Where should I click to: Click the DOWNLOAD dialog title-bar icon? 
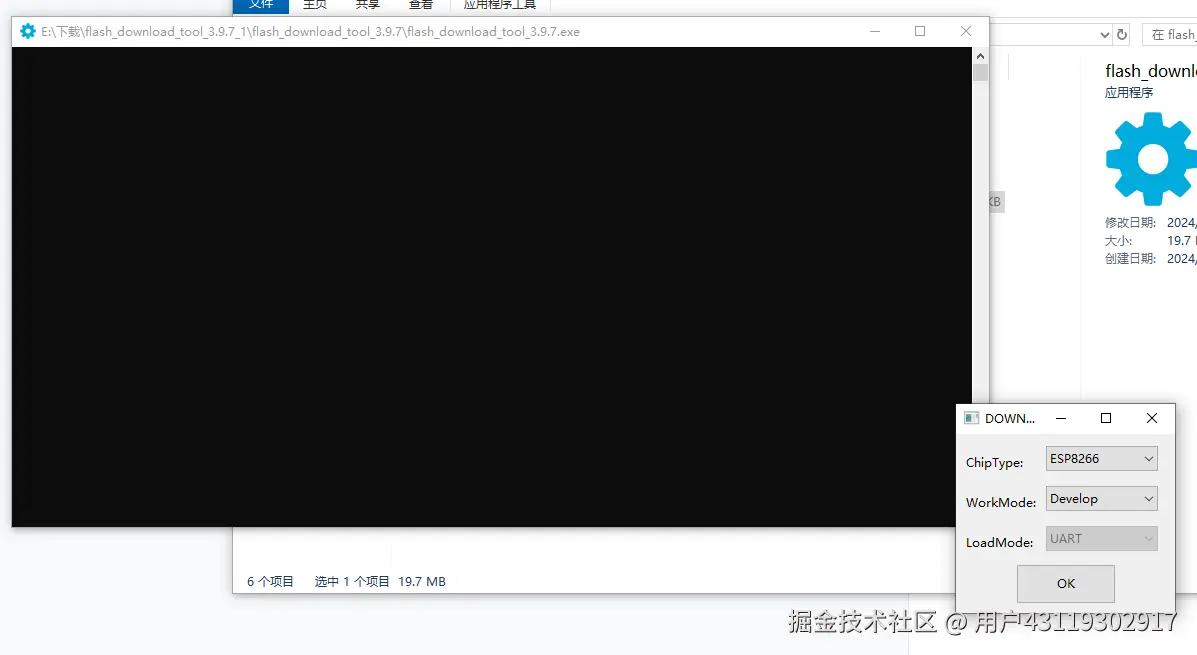point(970,418)
